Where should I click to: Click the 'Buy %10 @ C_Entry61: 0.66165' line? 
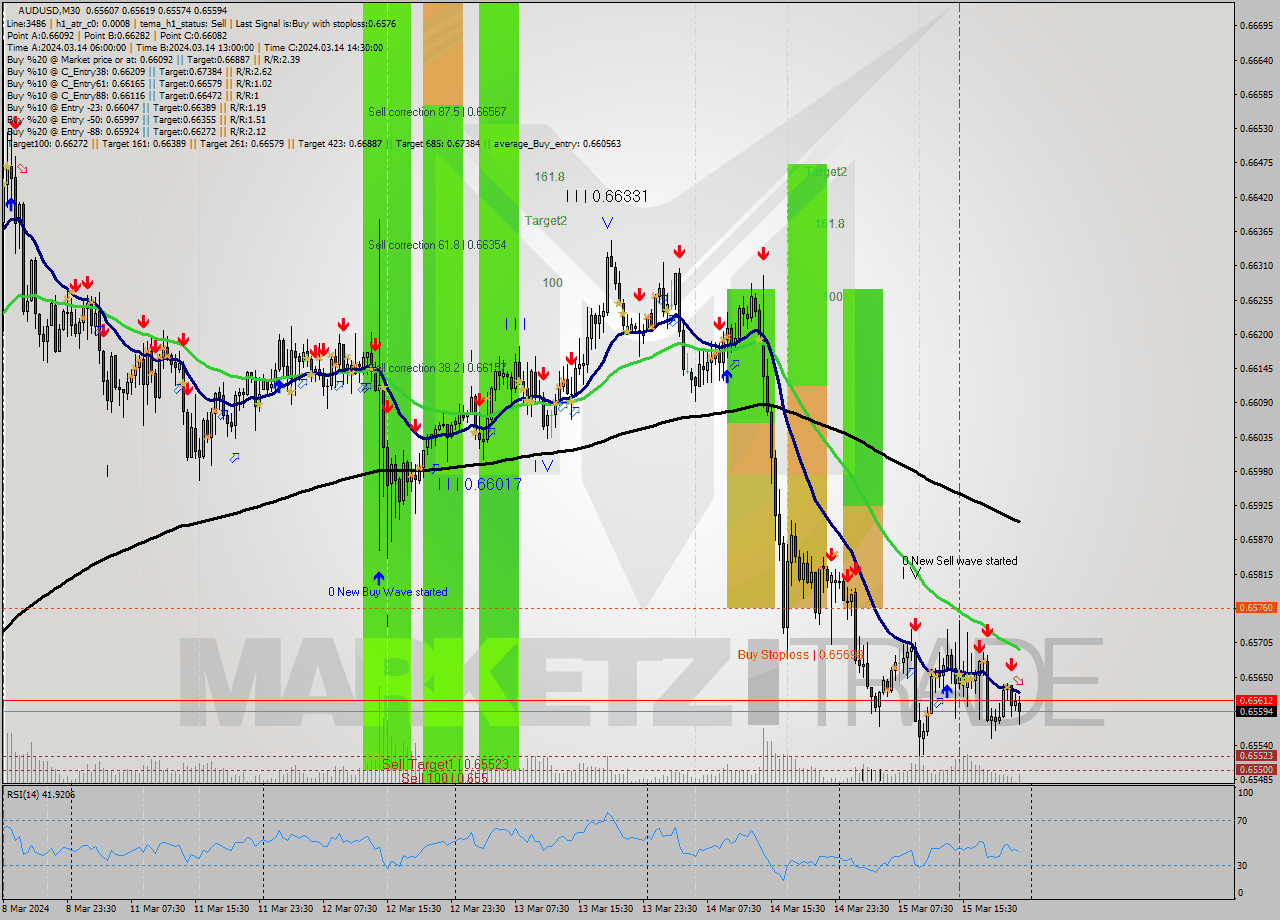pos(139,83)
